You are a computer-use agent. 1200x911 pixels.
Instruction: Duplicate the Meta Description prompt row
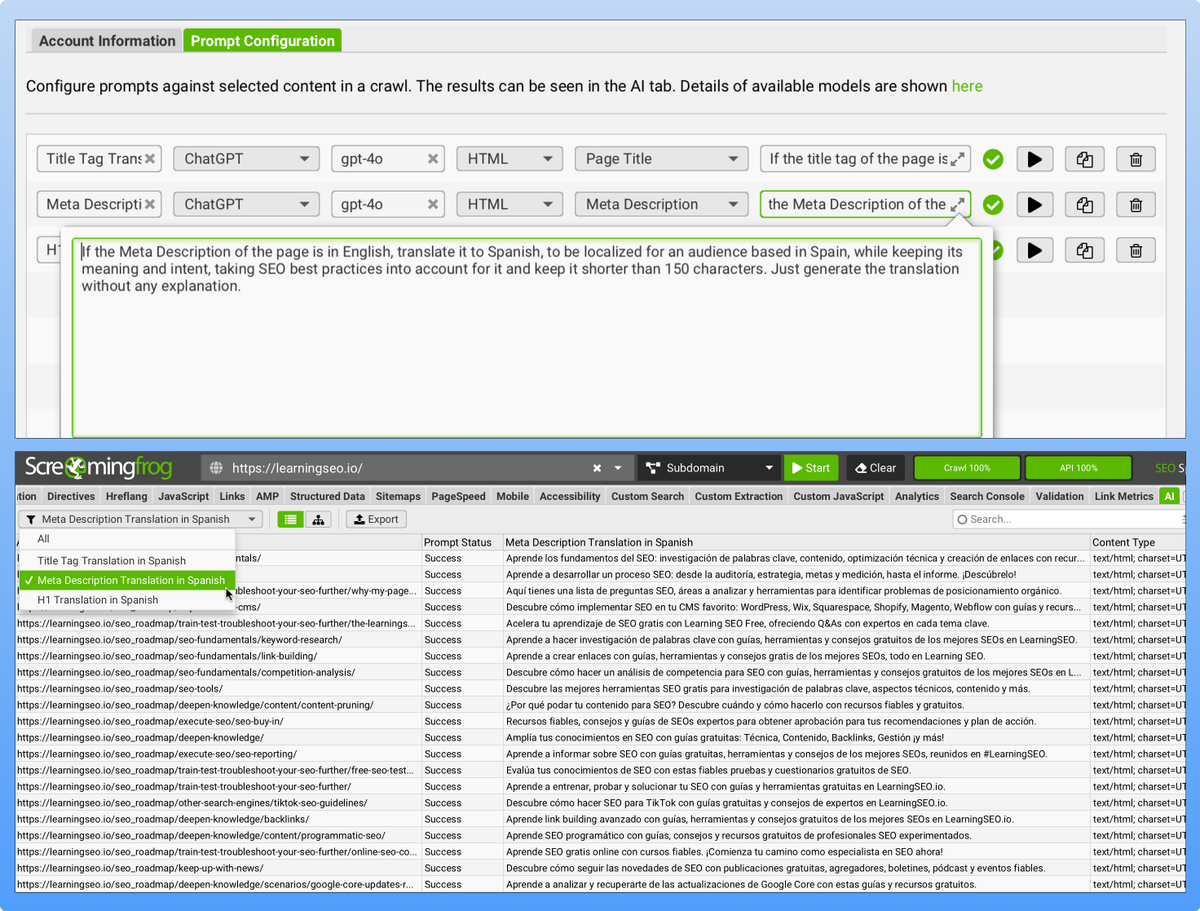[1085, 204]
